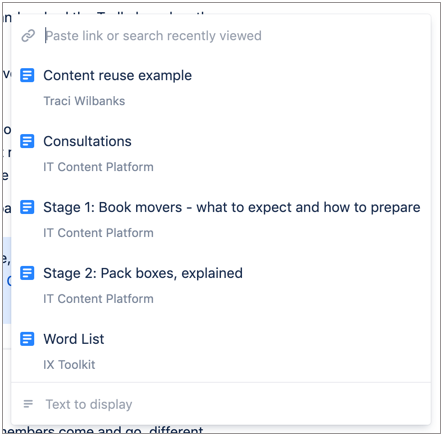Choose the Consultations page result

click(221, 154)
